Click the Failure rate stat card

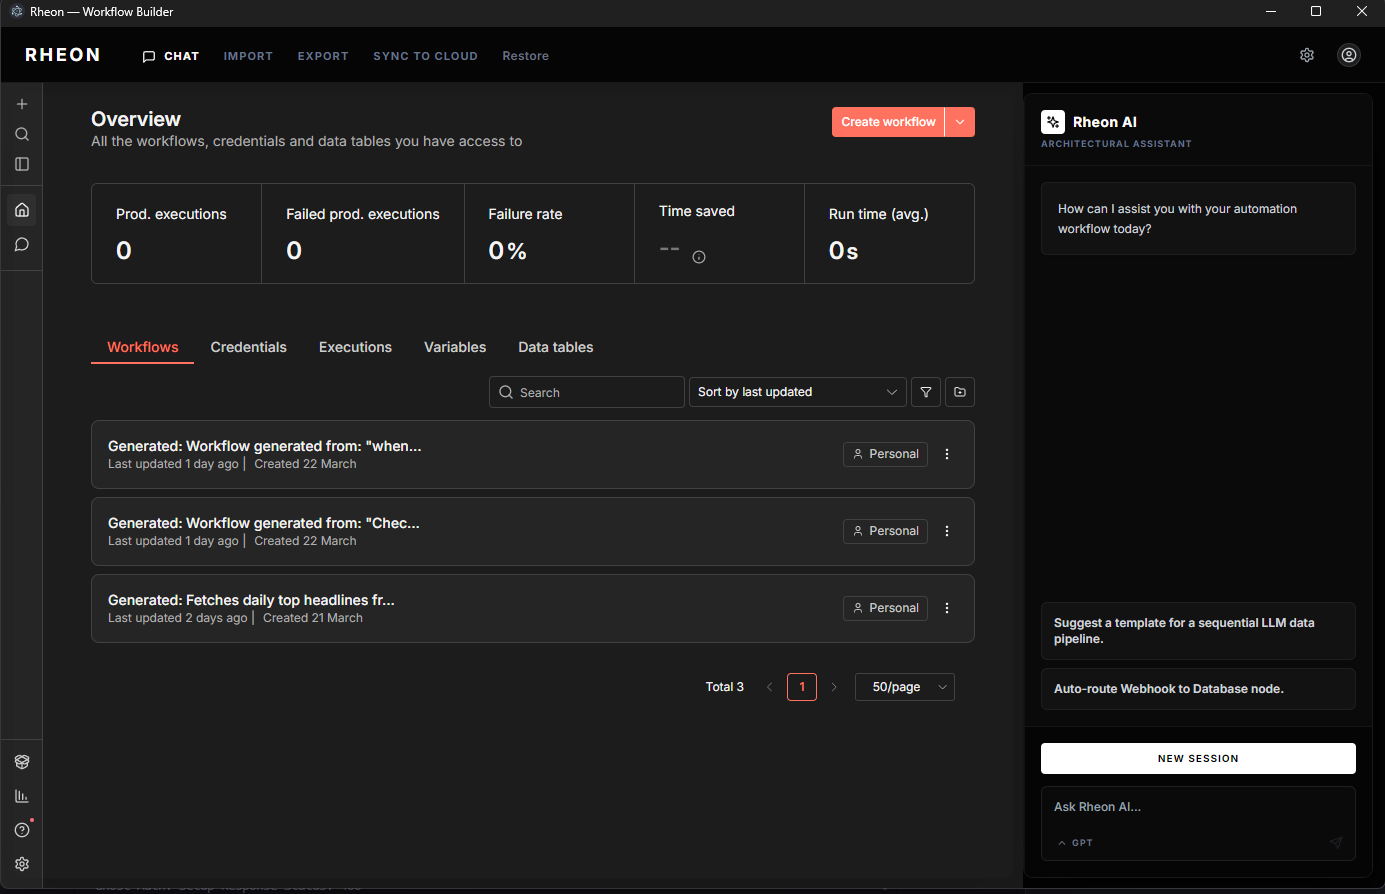[549, 233]
